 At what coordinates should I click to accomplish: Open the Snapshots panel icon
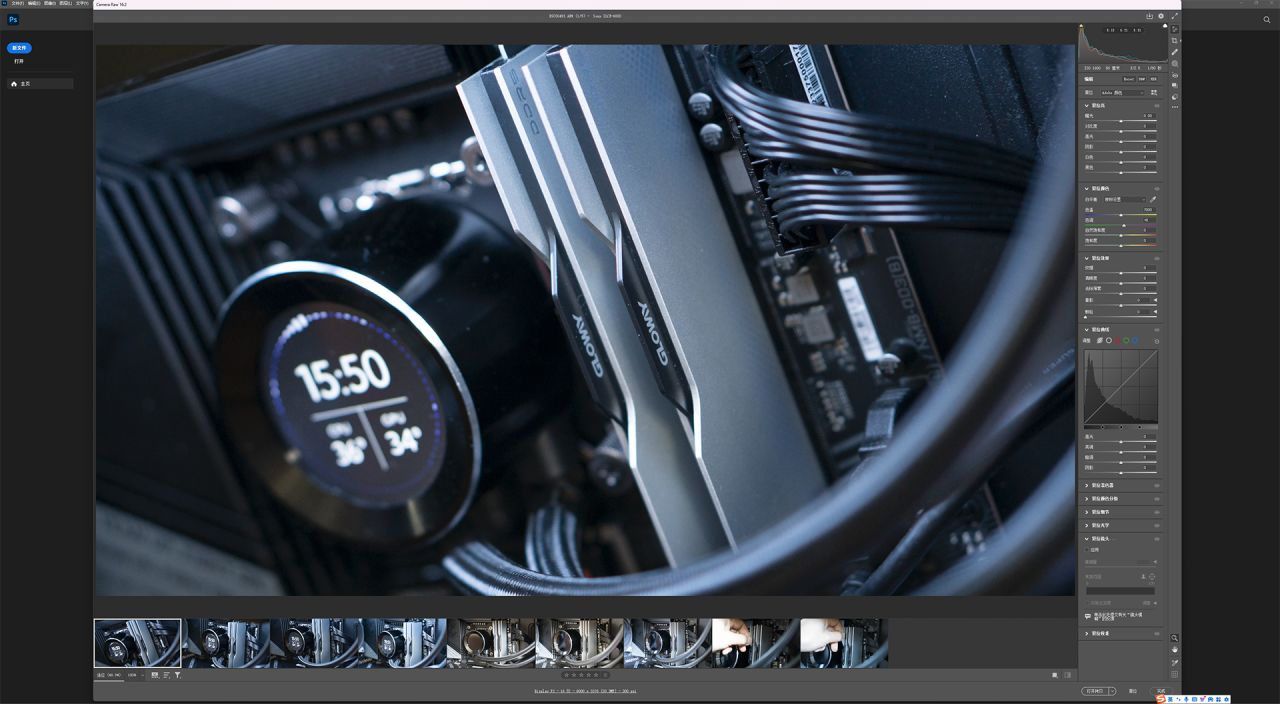(1175, 85)
